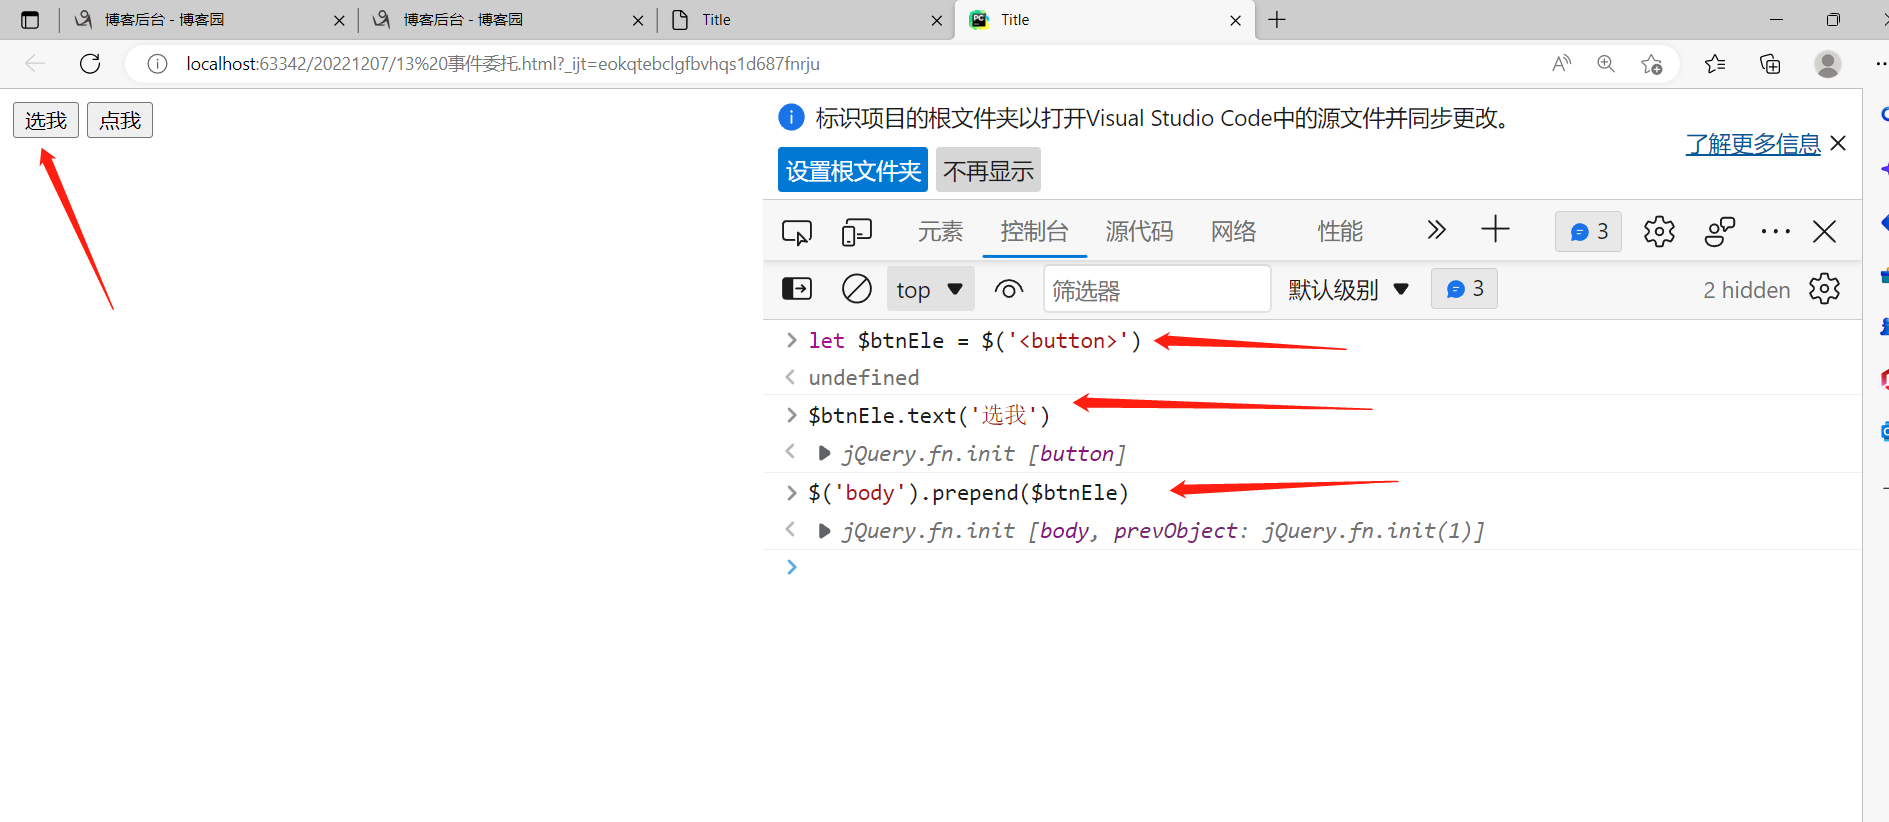Open DevTools feedback people icon
Image resolution: width=1889 pixels, height=822 pixels.
(1720, 232)
